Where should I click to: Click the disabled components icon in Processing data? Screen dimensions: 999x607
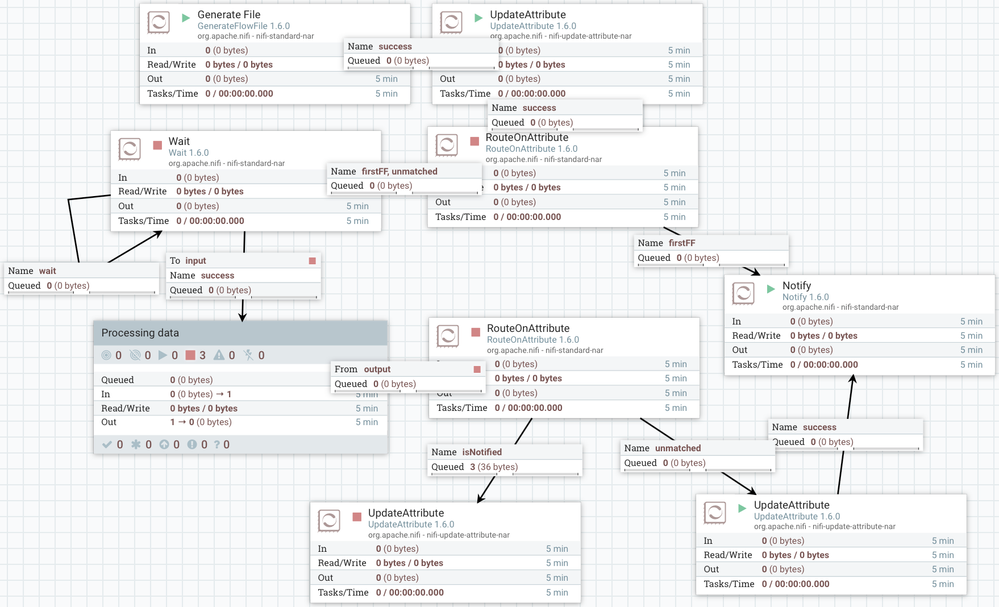click(248, 355)
